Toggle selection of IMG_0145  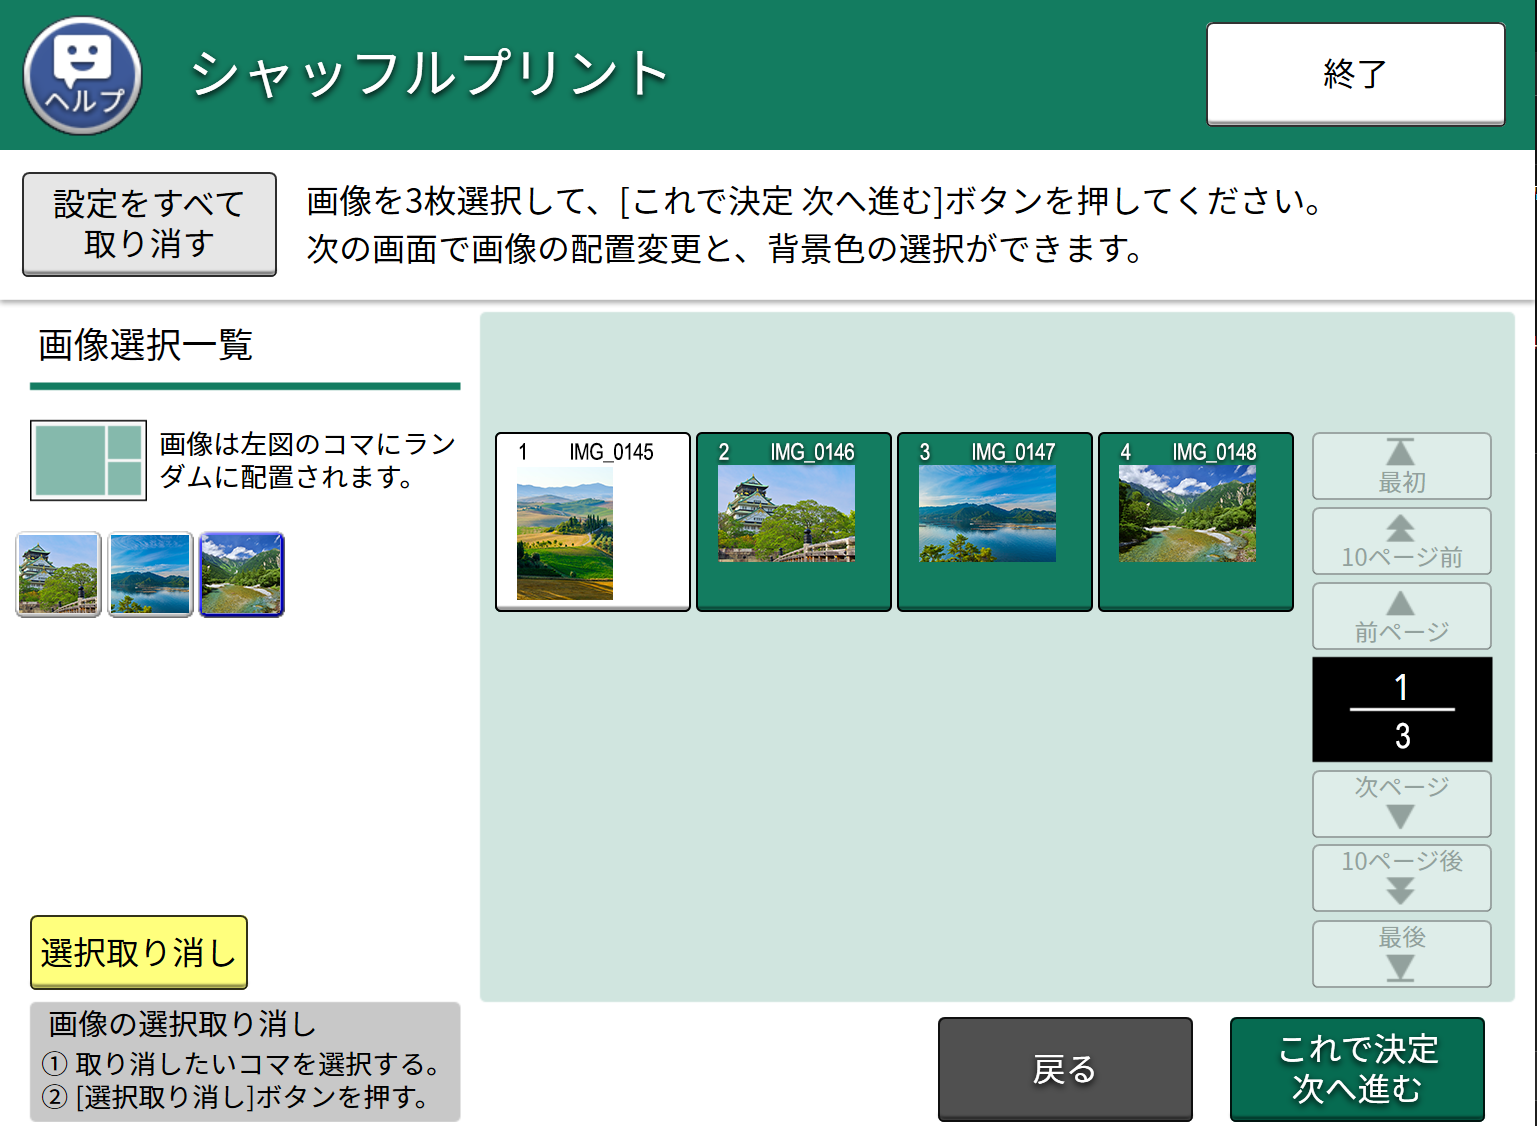pyautogui.click(x=591, y=521)
